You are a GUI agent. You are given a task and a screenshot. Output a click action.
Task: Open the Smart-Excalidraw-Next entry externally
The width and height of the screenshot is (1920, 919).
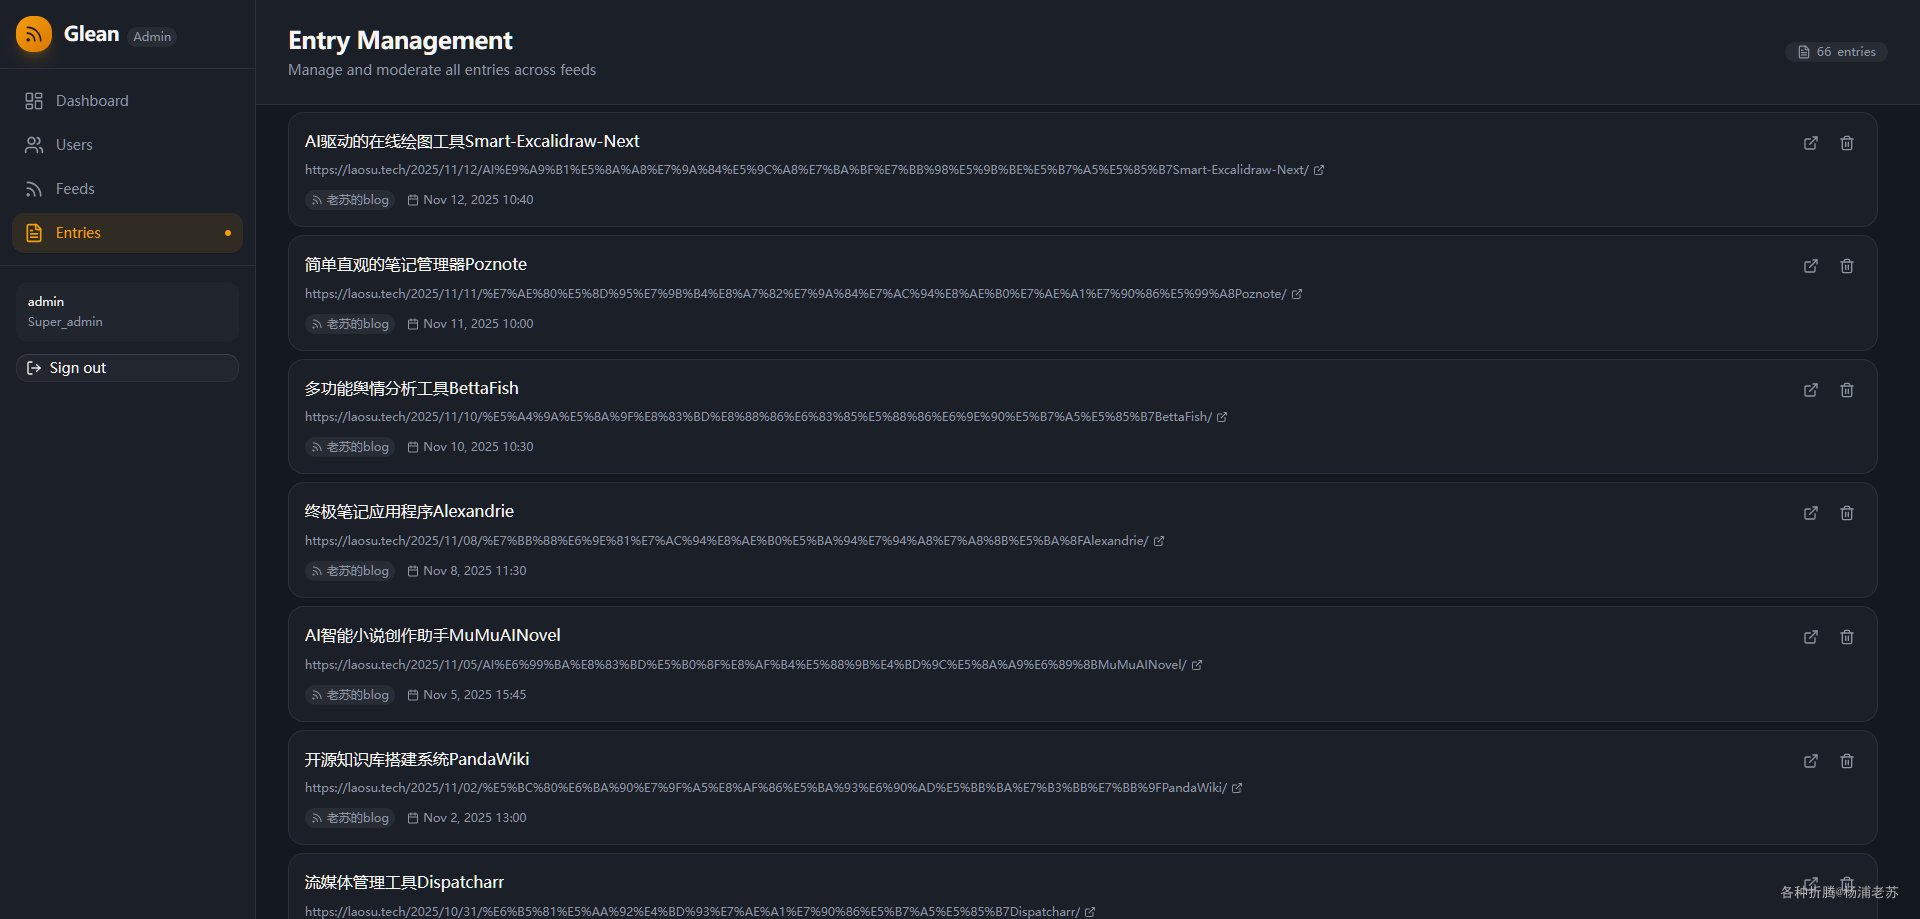coord(1811,143)
